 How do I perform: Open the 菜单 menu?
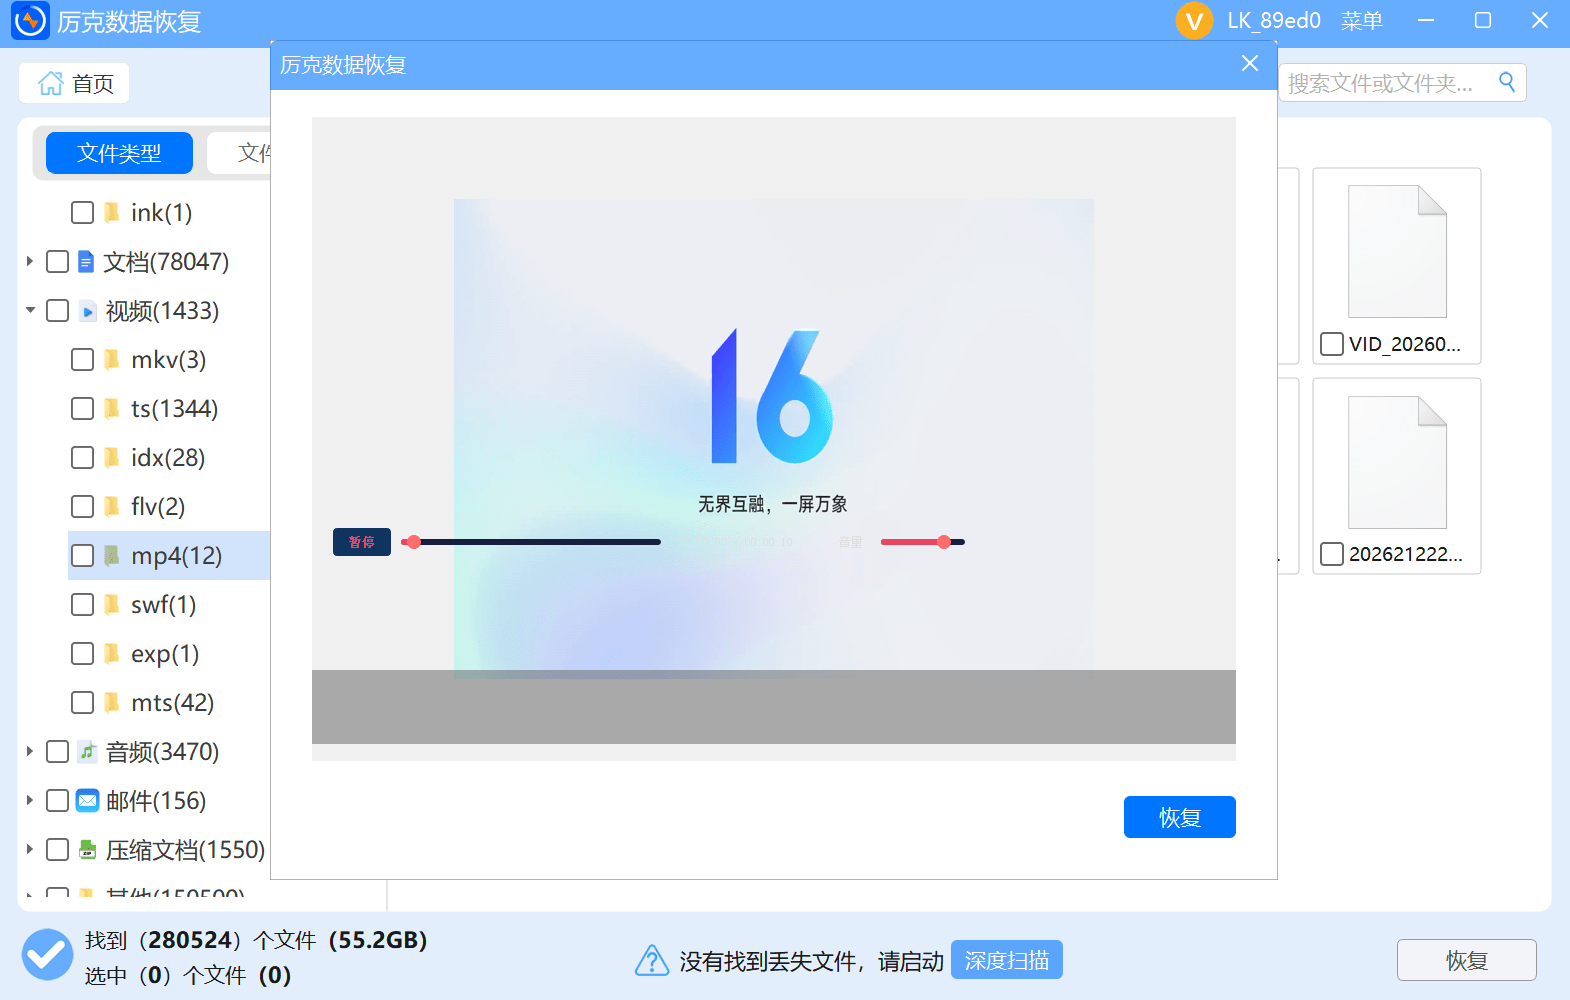pyautogui.click(x=1362, y=21)
